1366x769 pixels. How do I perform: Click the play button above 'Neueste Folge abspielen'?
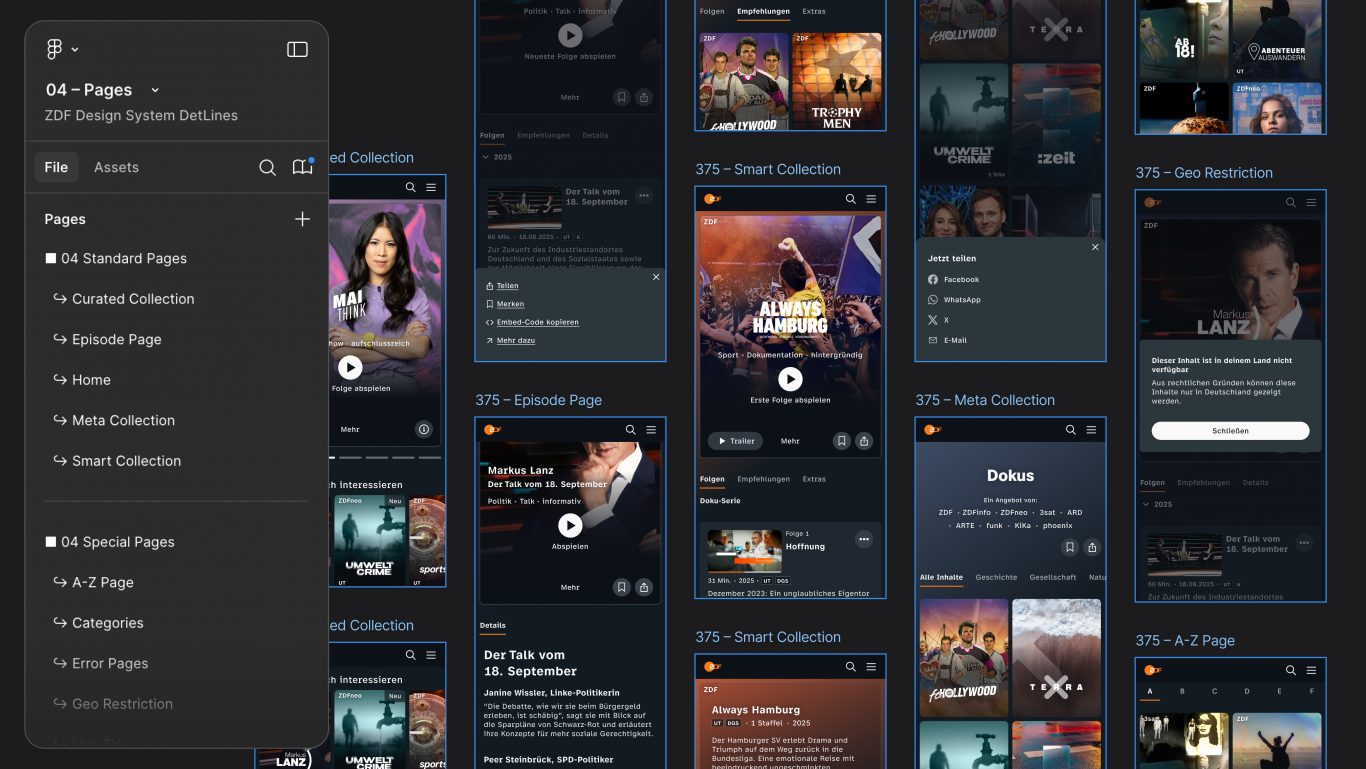tap(570, 36)
